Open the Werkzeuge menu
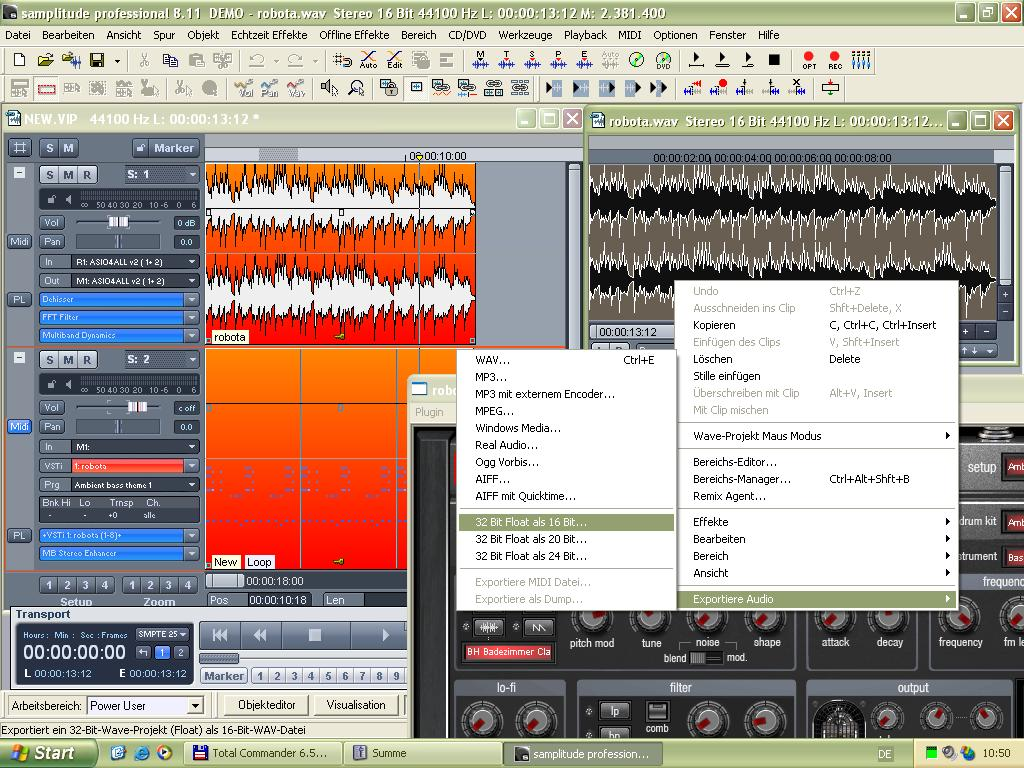This screenshot has height=768, width=1024. coord(525,35)
